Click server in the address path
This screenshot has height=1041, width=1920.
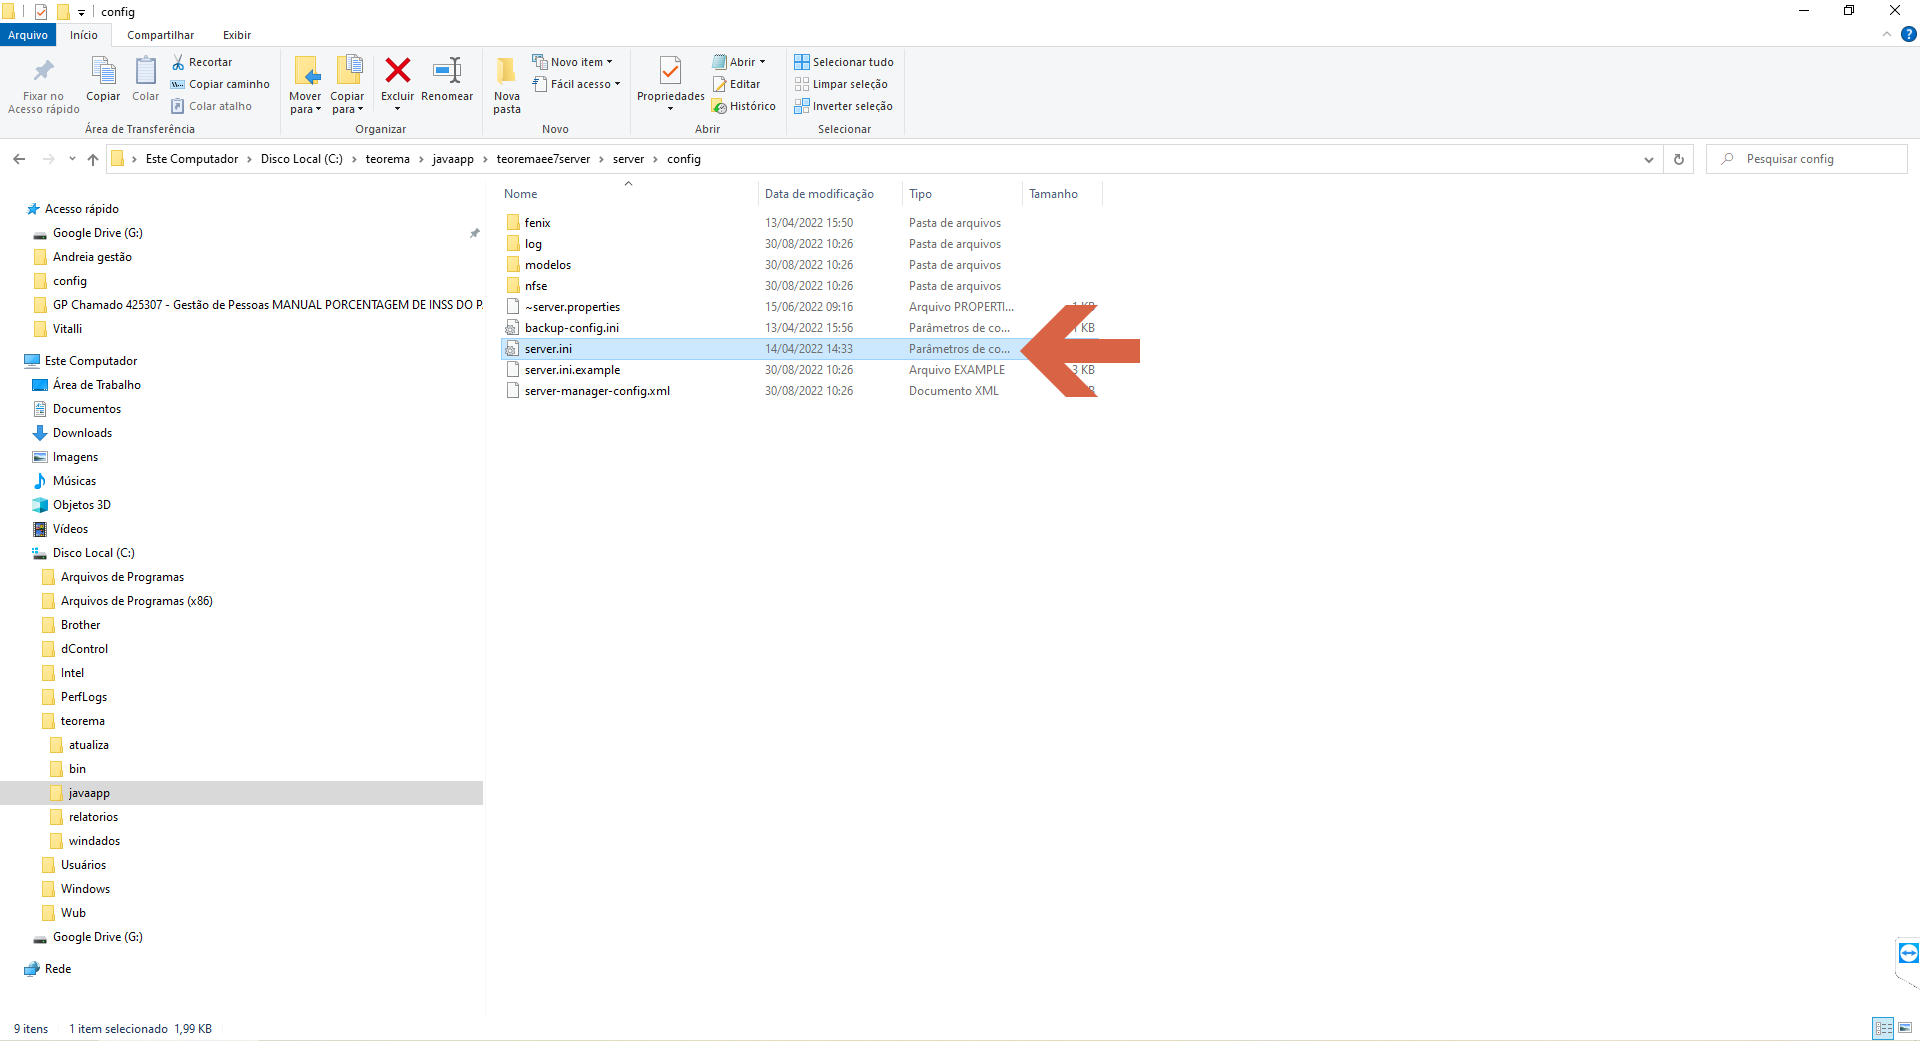tap(628, 159)
